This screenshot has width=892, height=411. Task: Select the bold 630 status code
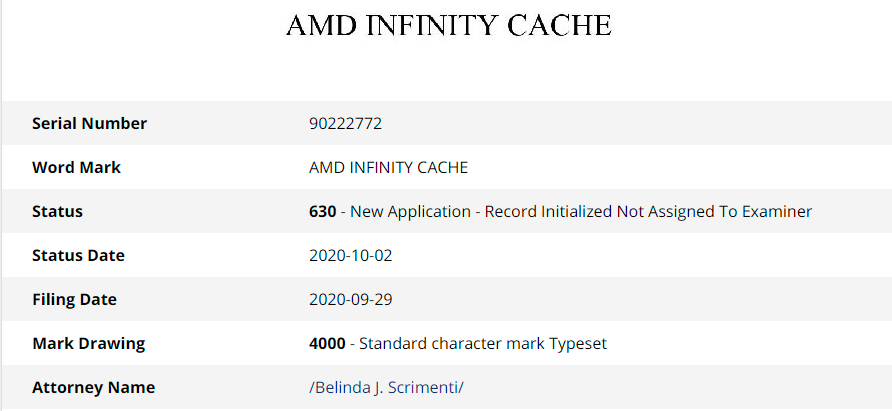(x=323, y=212)
